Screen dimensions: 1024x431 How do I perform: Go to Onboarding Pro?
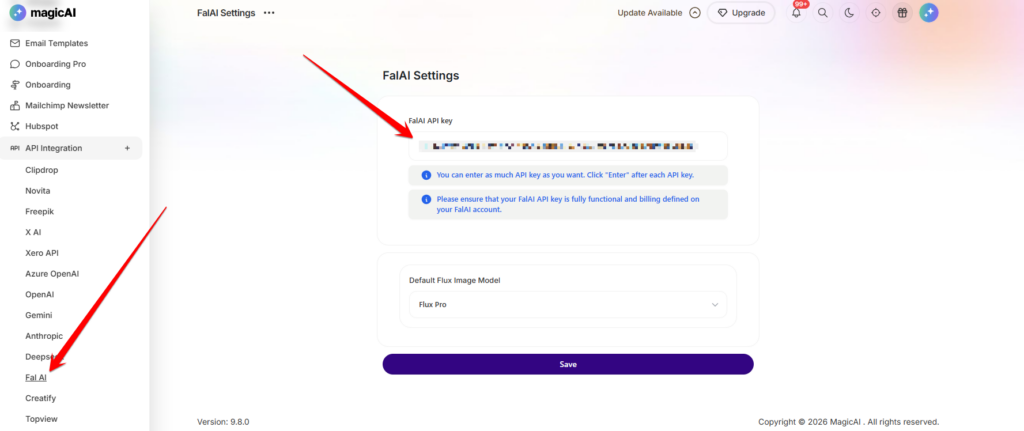55,64
